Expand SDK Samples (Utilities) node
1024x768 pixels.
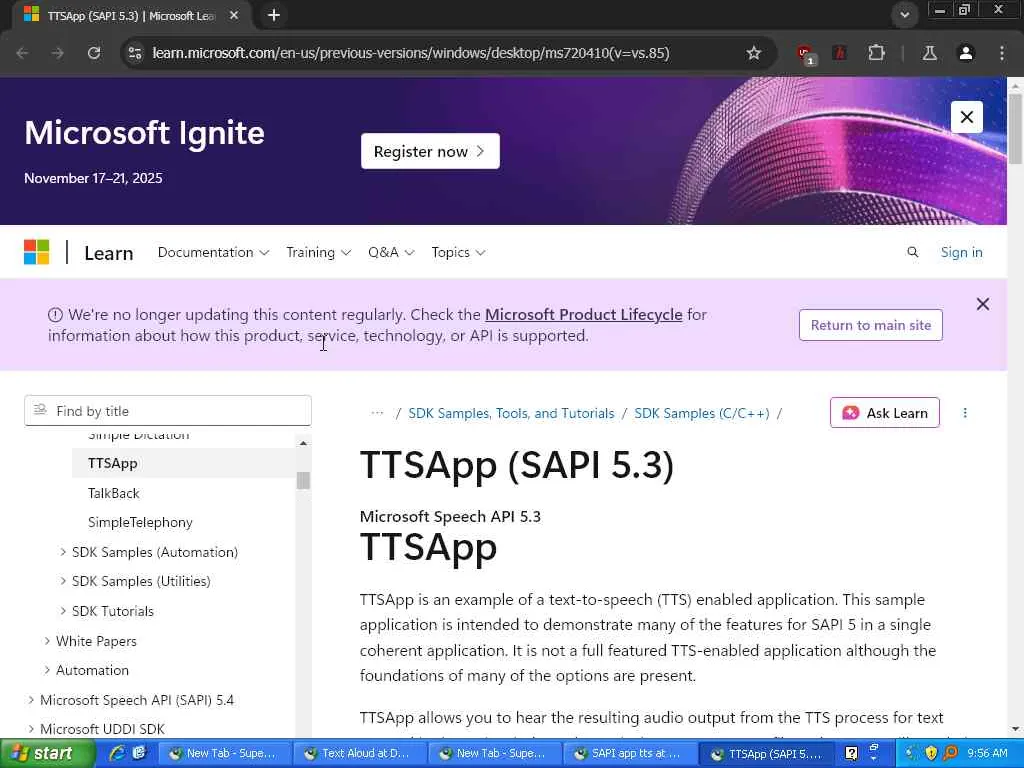(x=63, y=581)
